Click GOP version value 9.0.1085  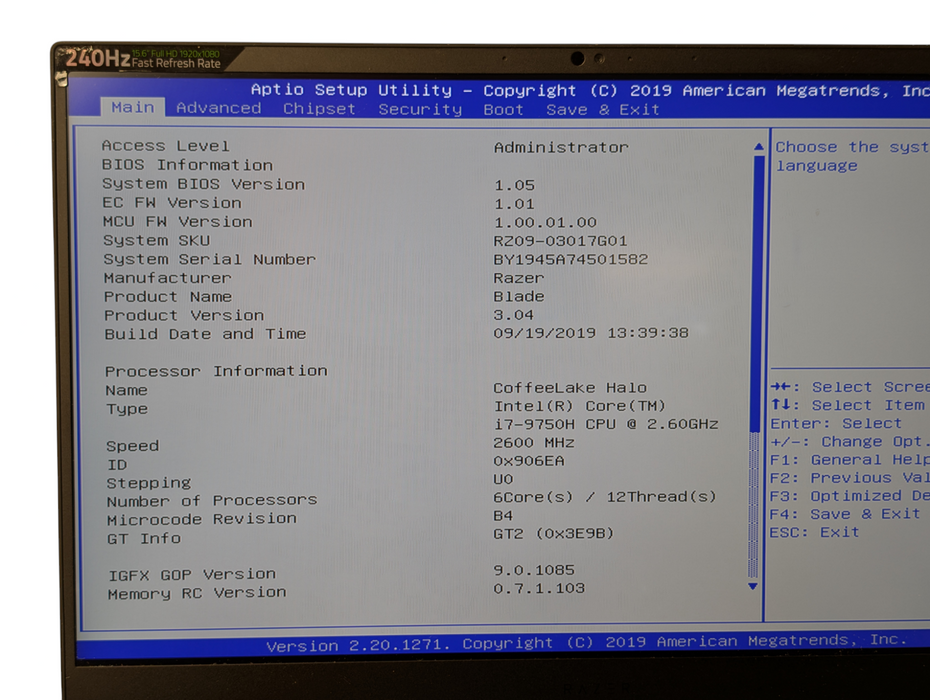(x=534, y=570)
